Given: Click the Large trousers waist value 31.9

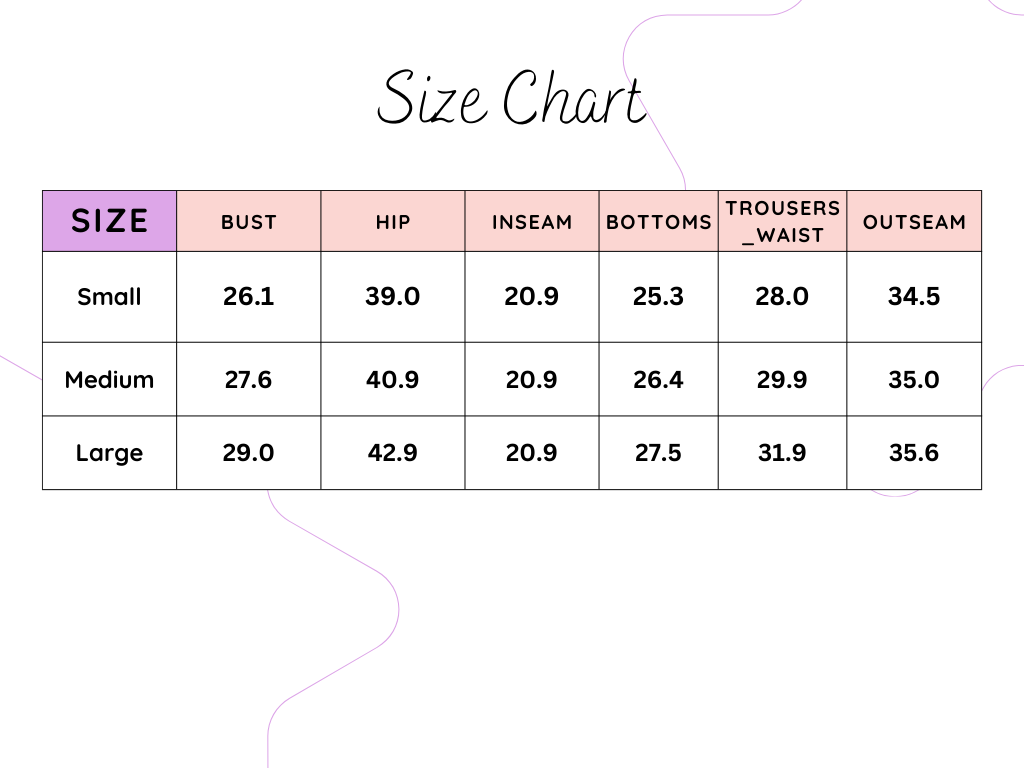Looking at the screenshot, I should 782,453.
